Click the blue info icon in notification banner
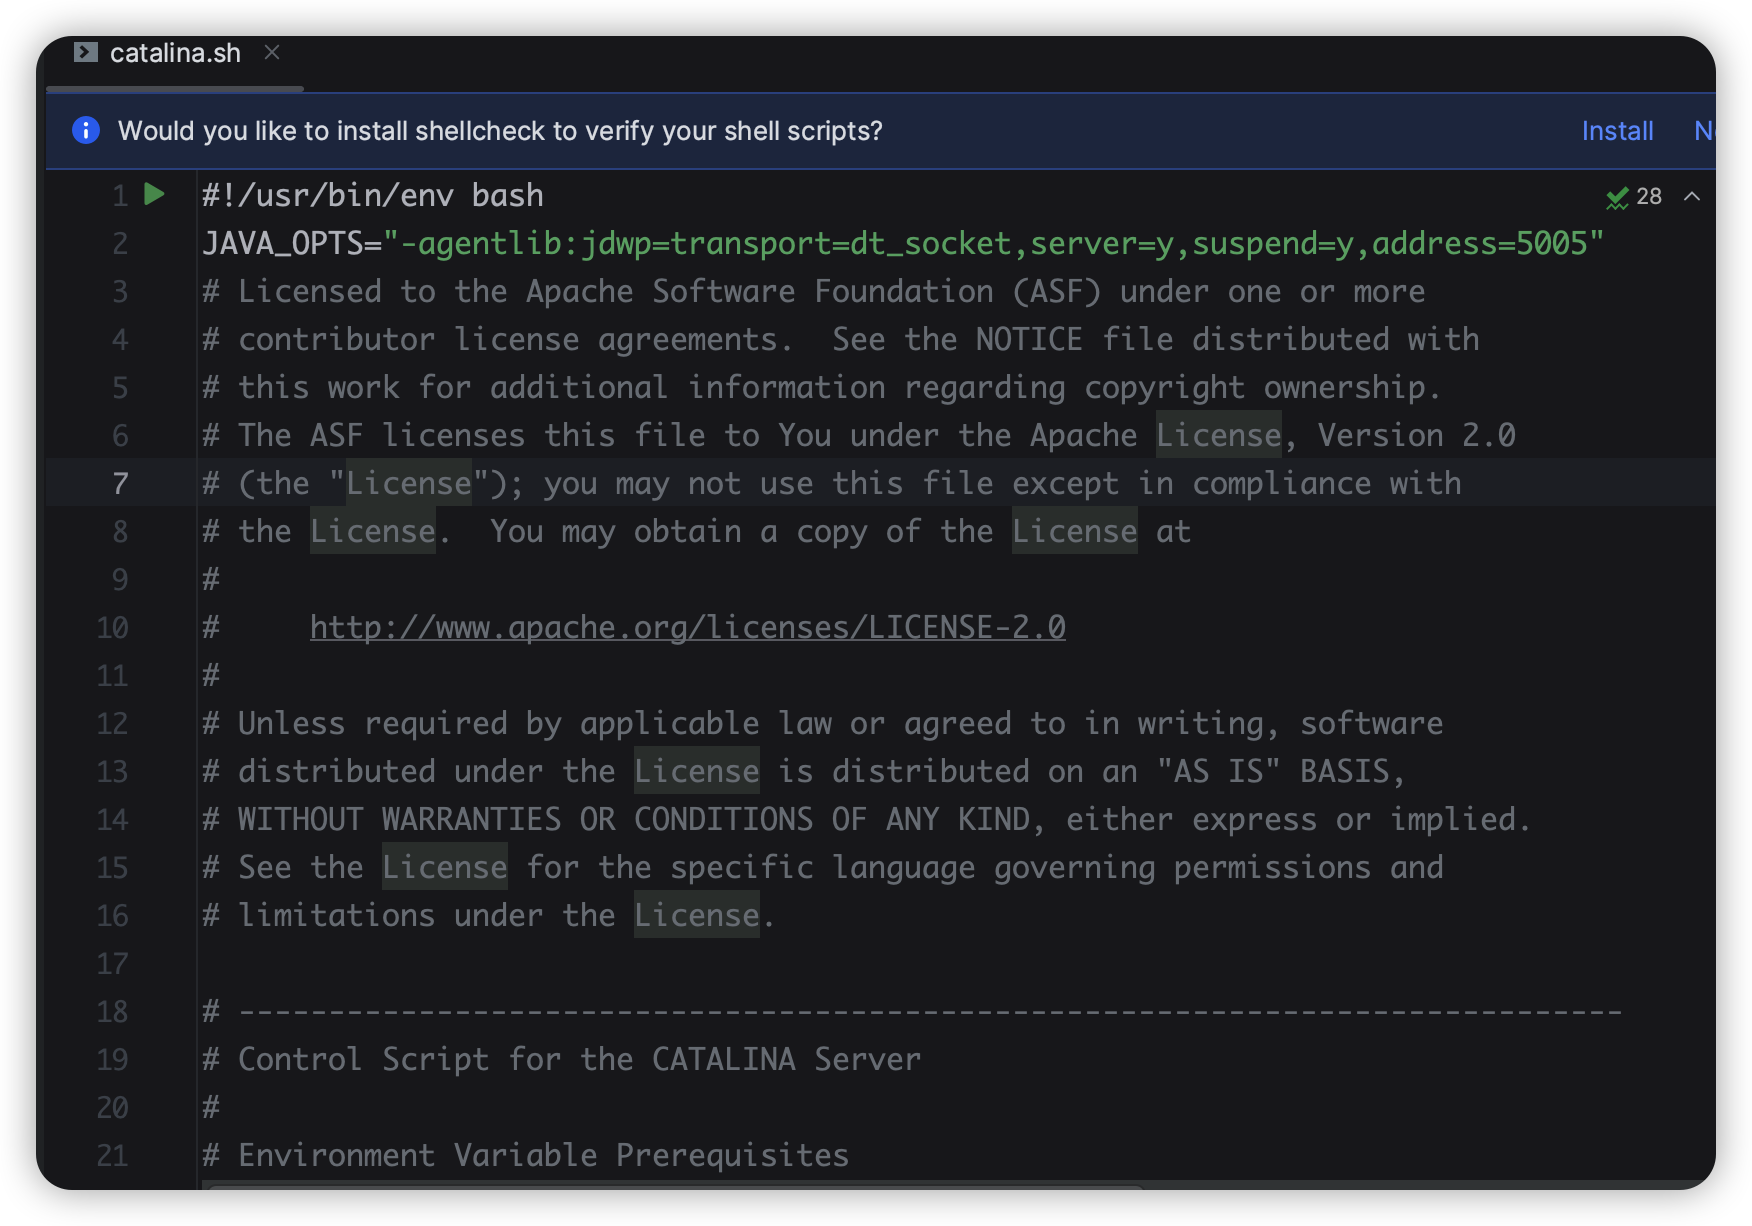1752x1226 pixels. [86, 131]
